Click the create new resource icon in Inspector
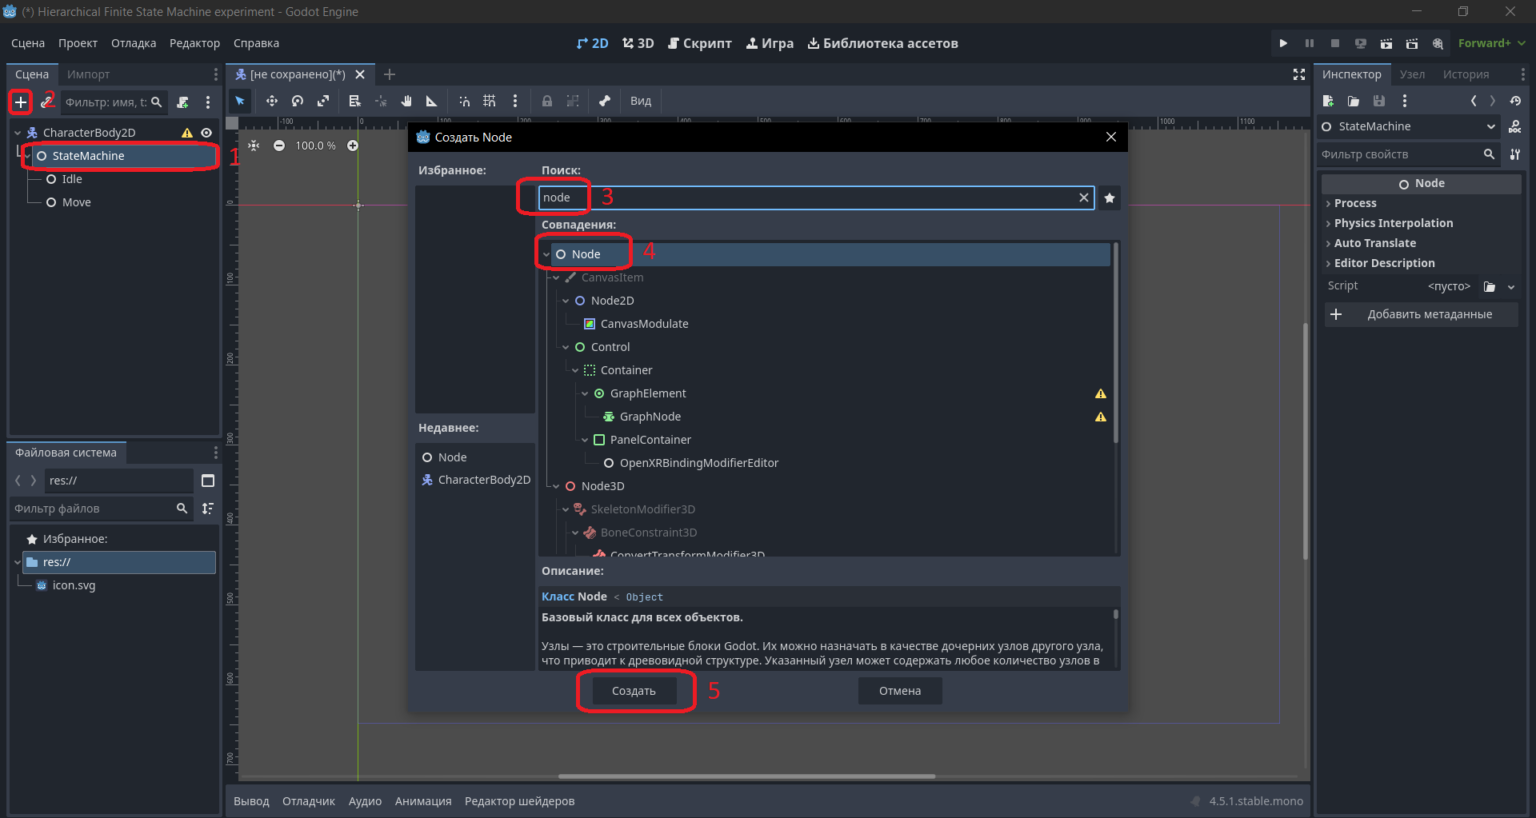This screenshot has width=1536, height=818. coord(1328,101)
